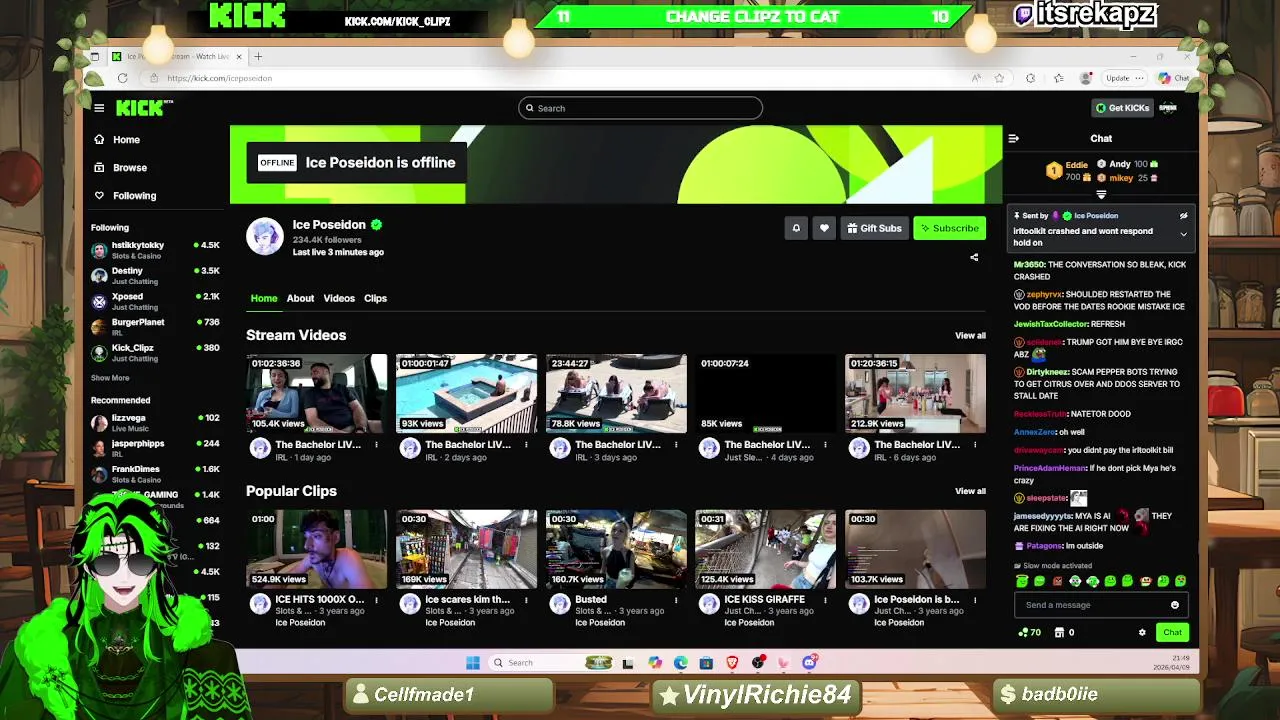Reload the page with browser refresh icon
1280x720 pixels.
tap(122, 78)
